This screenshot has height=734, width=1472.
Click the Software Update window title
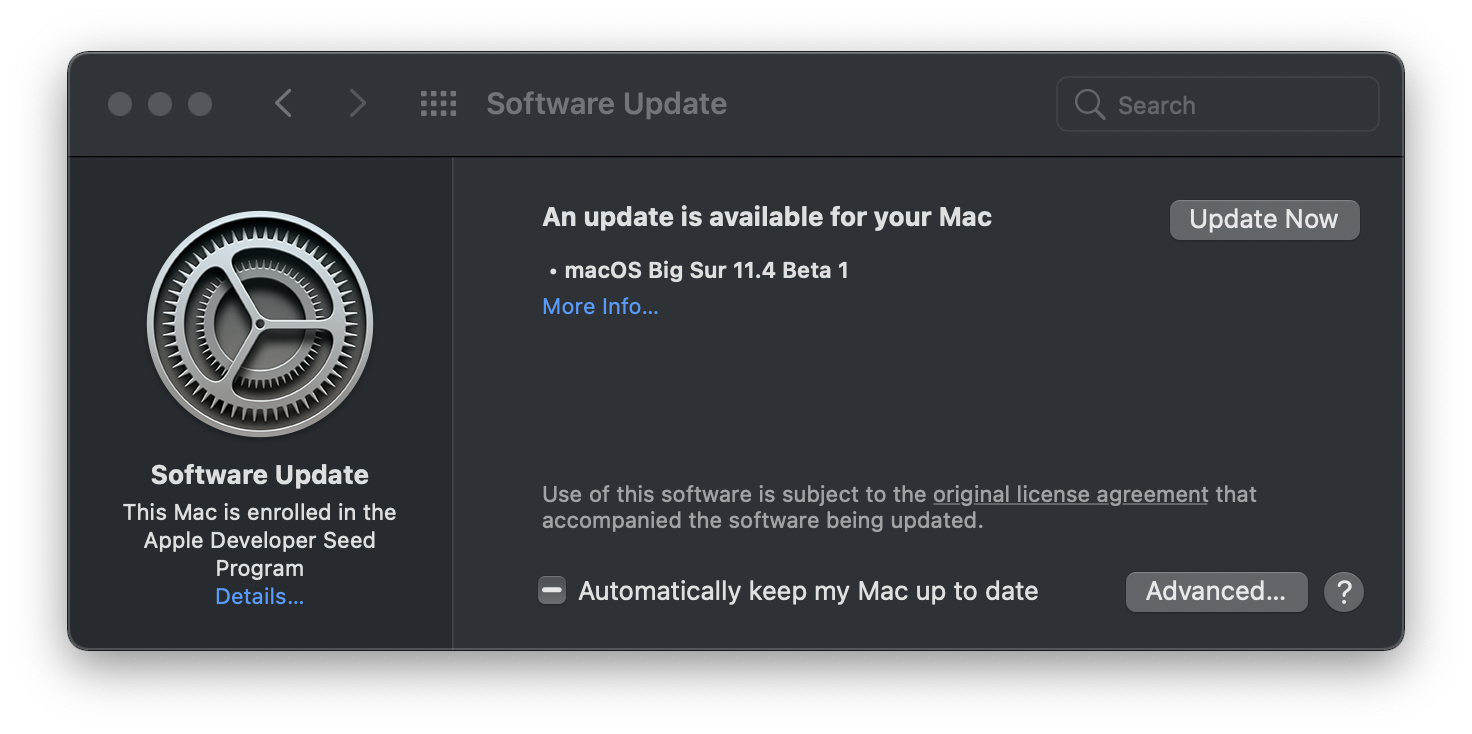click(606, 104)
